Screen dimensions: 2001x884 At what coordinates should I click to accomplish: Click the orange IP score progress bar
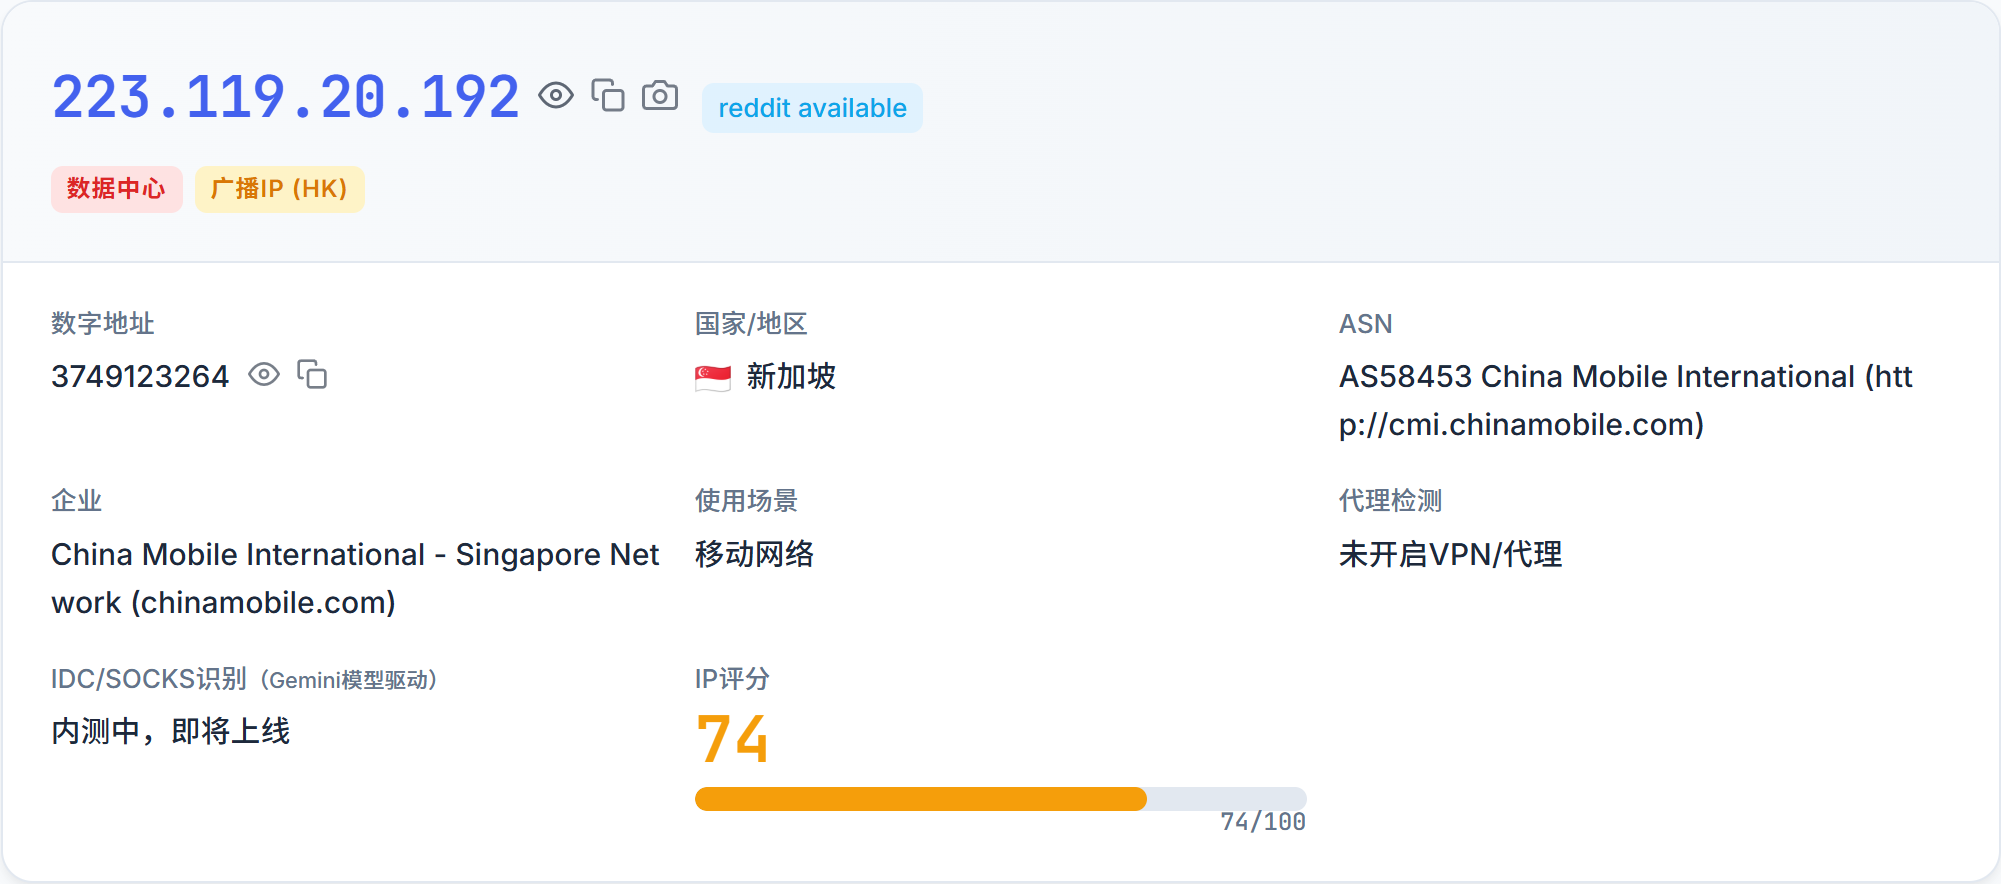[920, 799]
